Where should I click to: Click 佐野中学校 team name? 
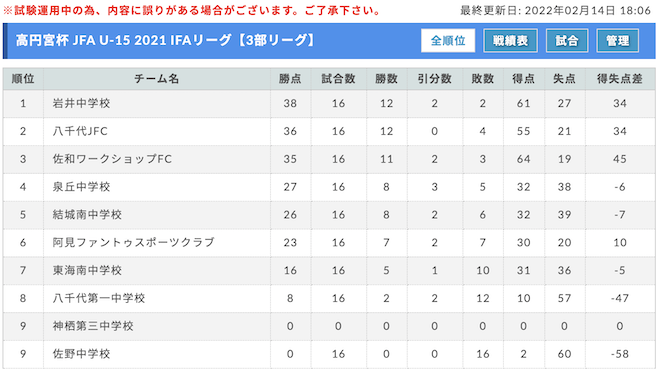[81, 354]
